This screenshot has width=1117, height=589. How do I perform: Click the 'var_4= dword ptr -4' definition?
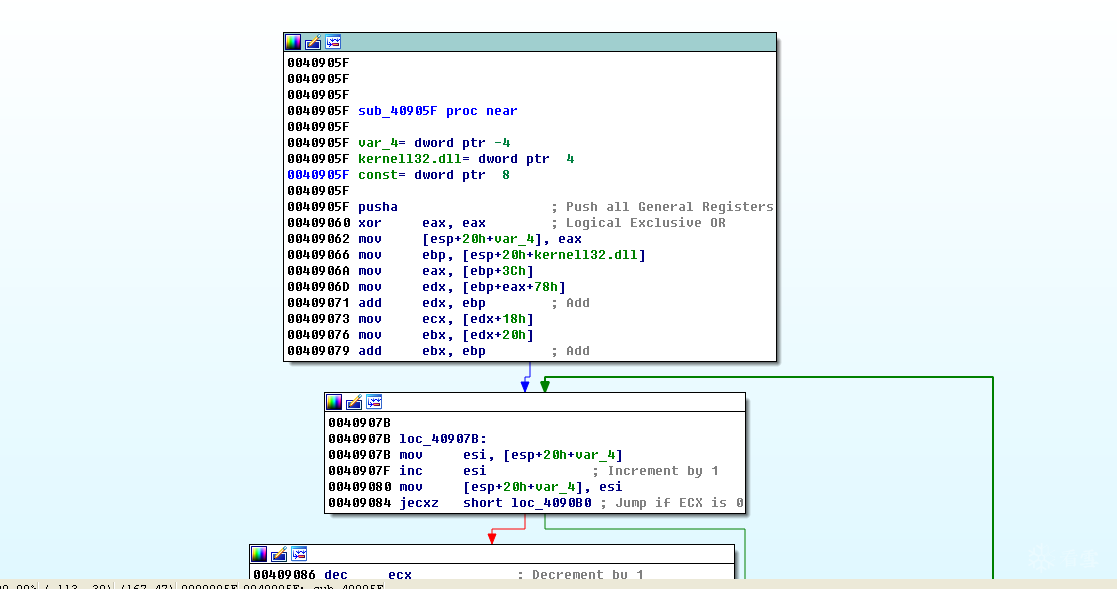click(x=434, y=142)
